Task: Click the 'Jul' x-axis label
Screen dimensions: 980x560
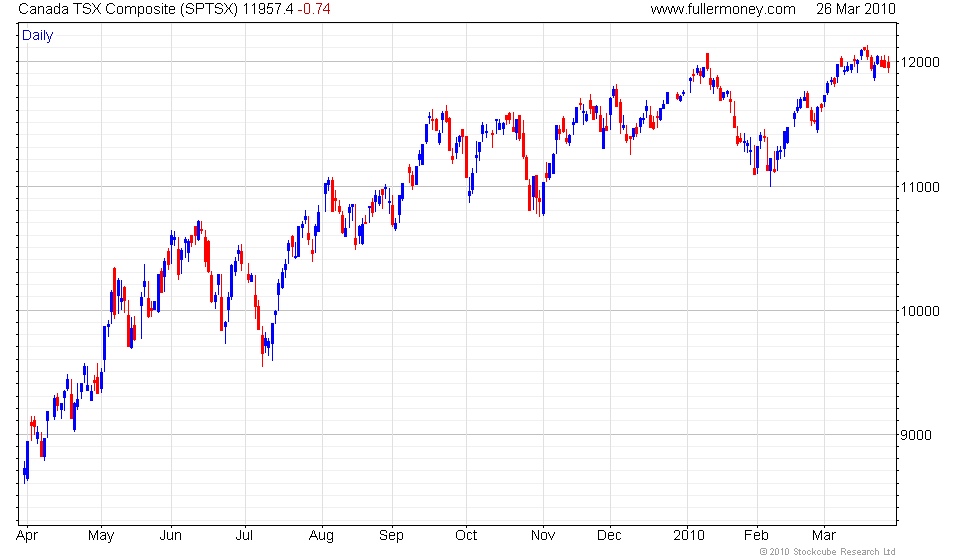Action: [244, 536]
